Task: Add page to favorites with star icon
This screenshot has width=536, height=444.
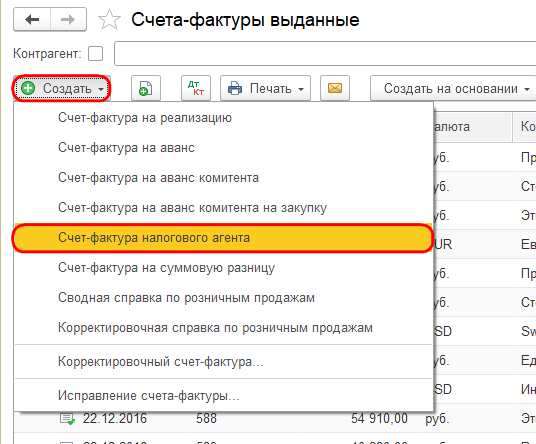Action: coord(109,20)
